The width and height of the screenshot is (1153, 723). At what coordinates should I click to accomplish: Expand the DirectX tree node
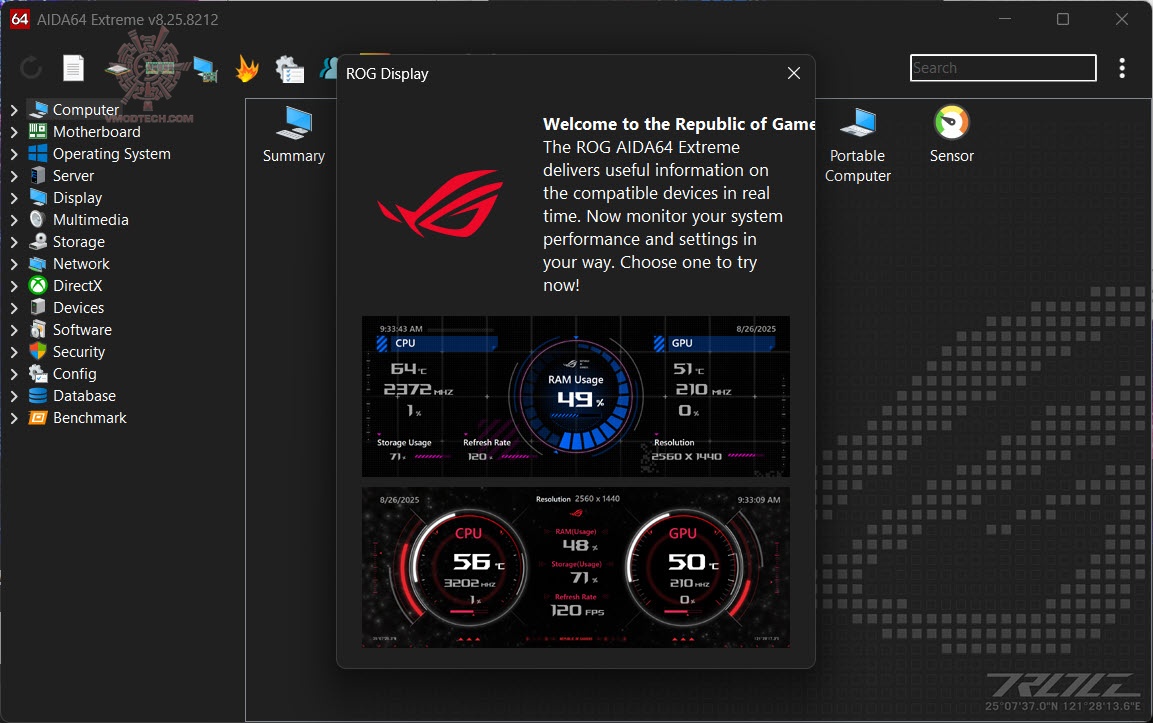[x=14, y=285]
